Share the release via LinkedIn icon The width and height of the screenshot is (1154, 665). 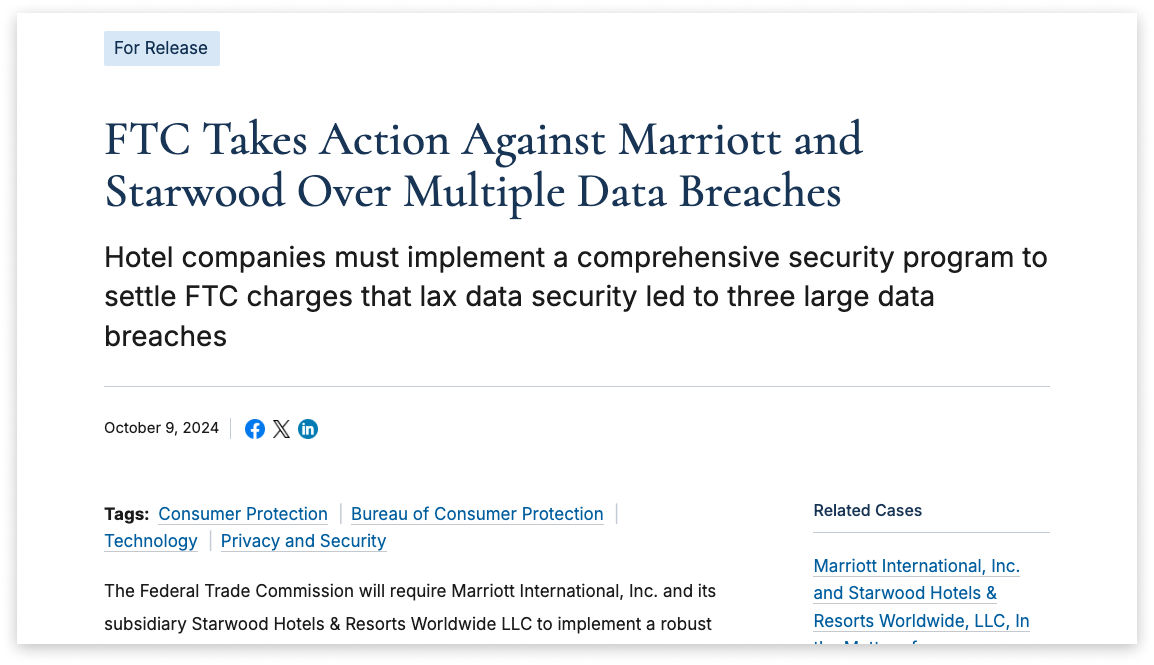coord(308,429)
